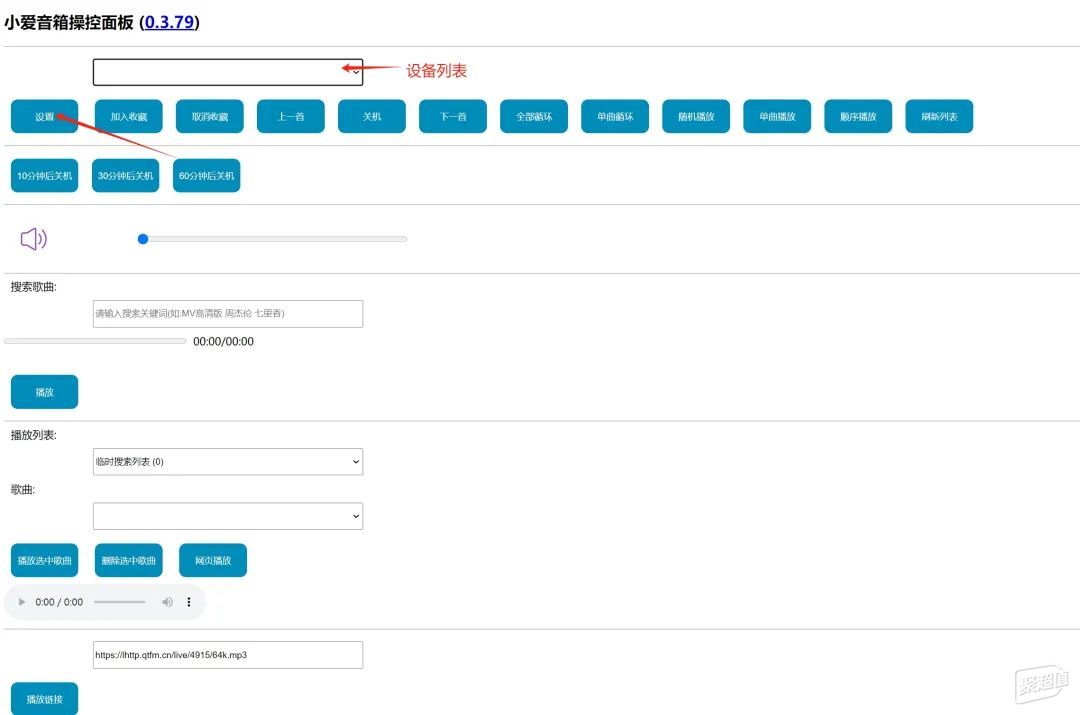
Task: Open audio player three-dot menu
Action: click(189, 602)
